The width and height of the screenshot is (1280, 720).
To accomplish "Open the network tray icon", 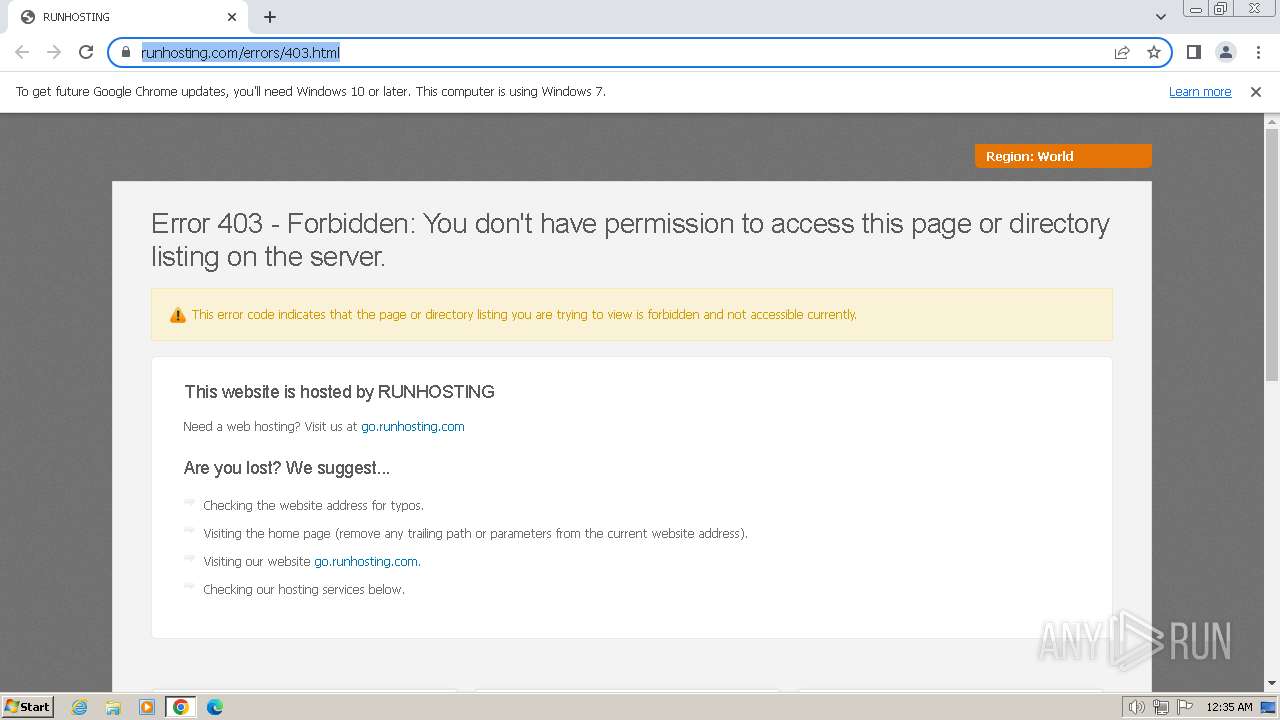I will [x=1161, y=707].
